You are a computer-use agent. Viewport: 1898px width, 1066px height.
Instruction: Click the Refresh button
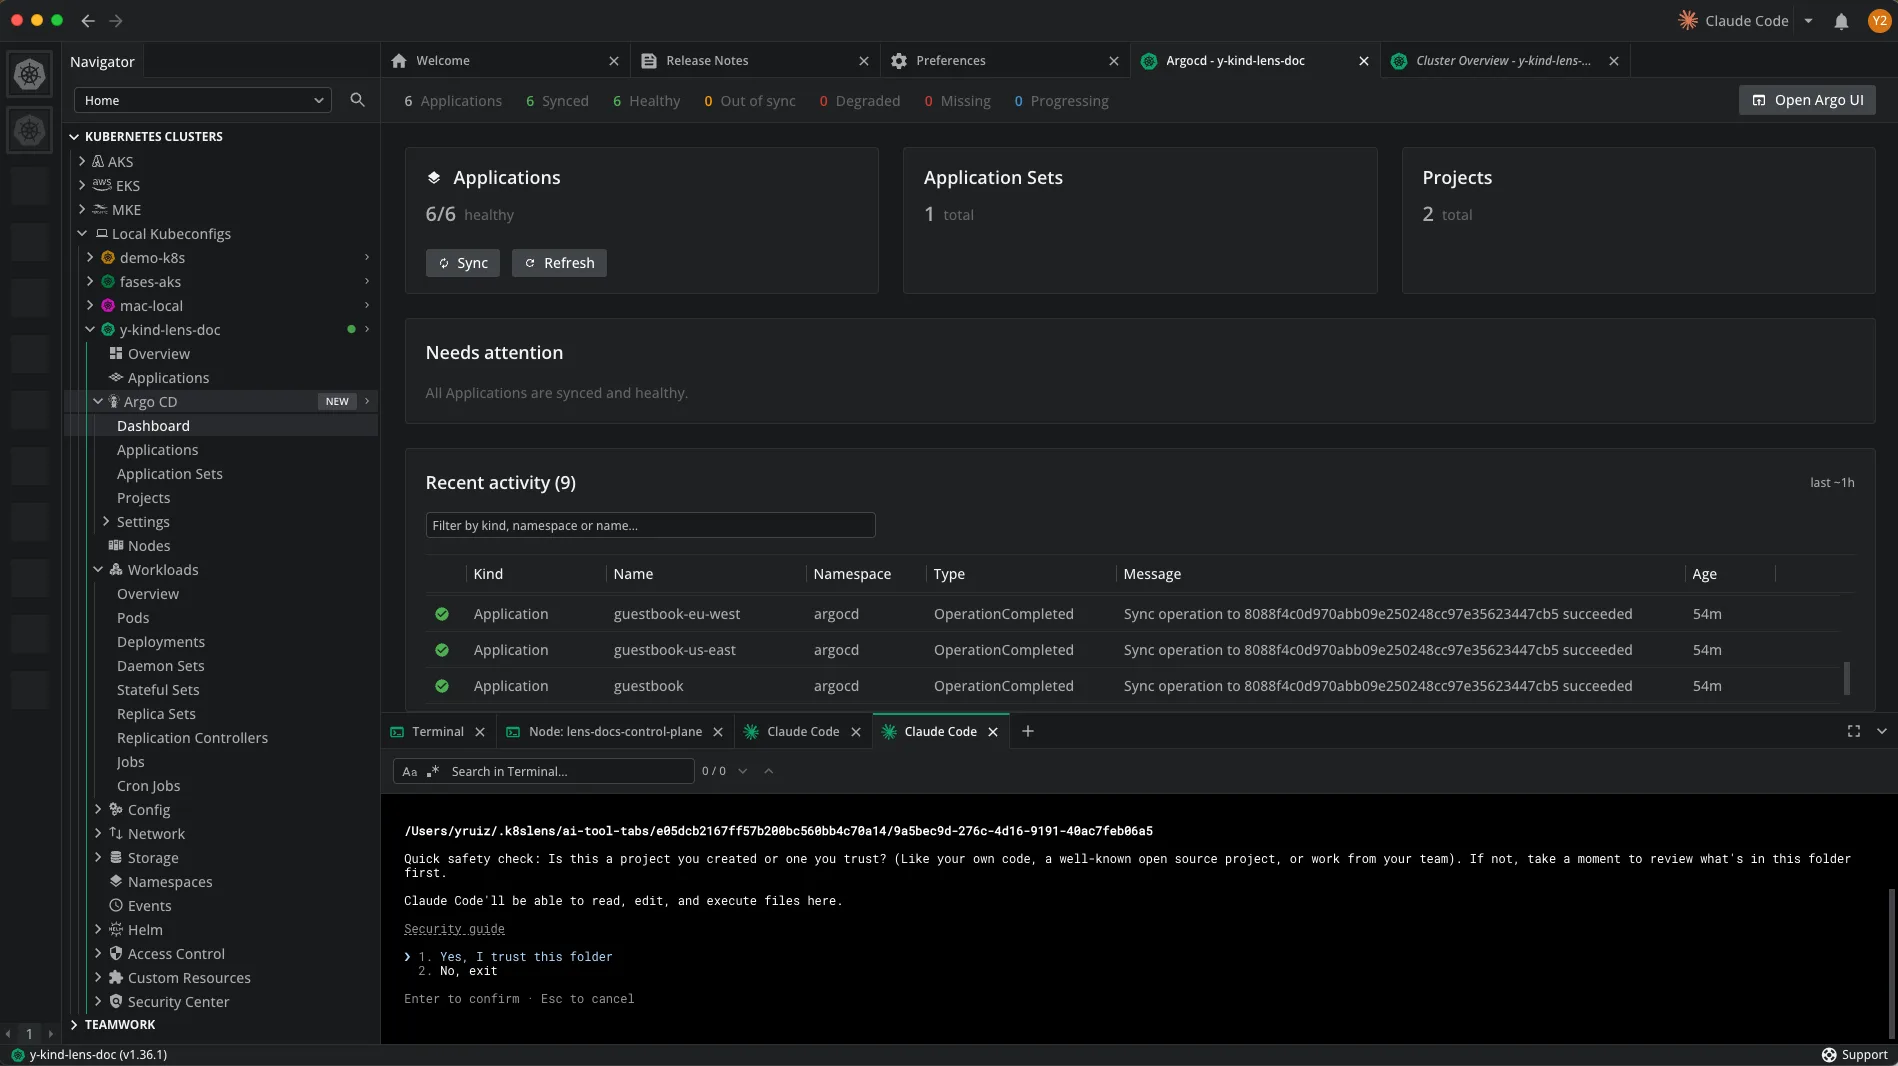pyautogui.click(x=559, y=263)
